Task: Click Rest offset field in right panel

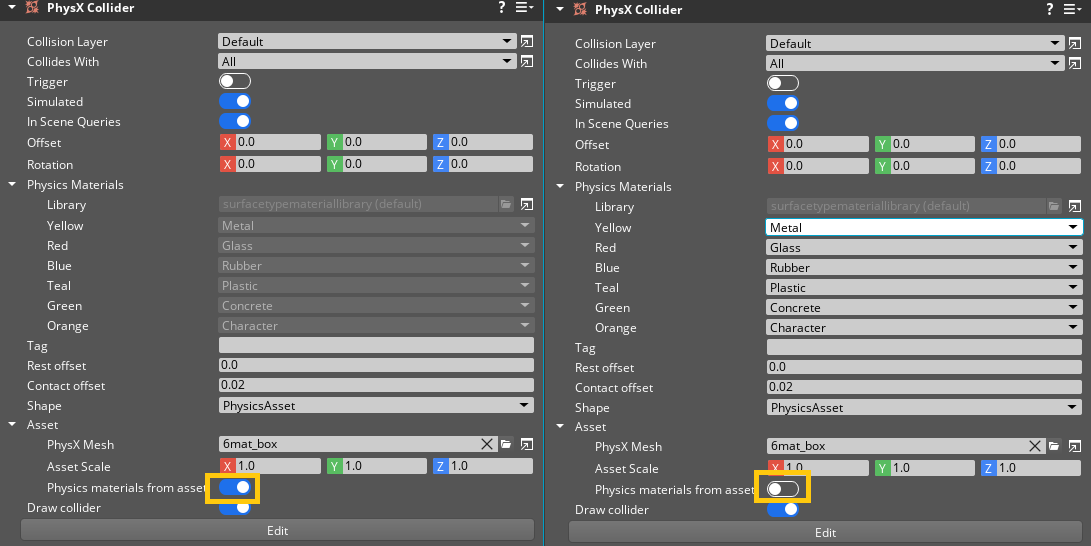Action: (x=924, y=367)
